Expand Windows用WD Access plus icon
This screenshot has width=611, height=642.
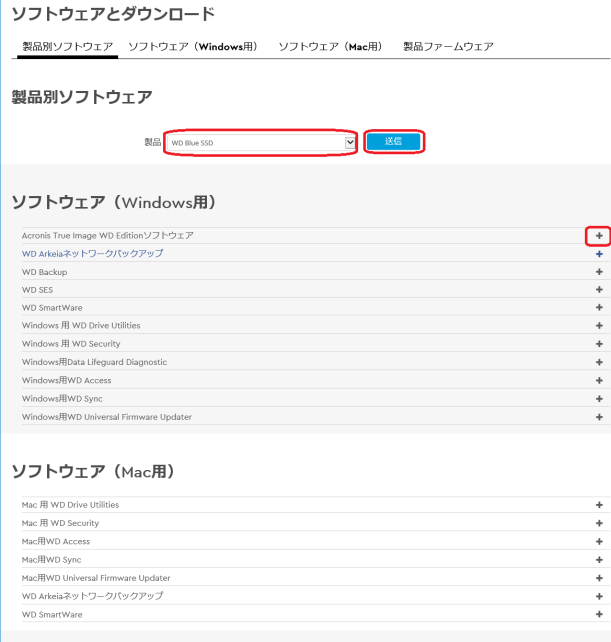click(x=599, y=380)
